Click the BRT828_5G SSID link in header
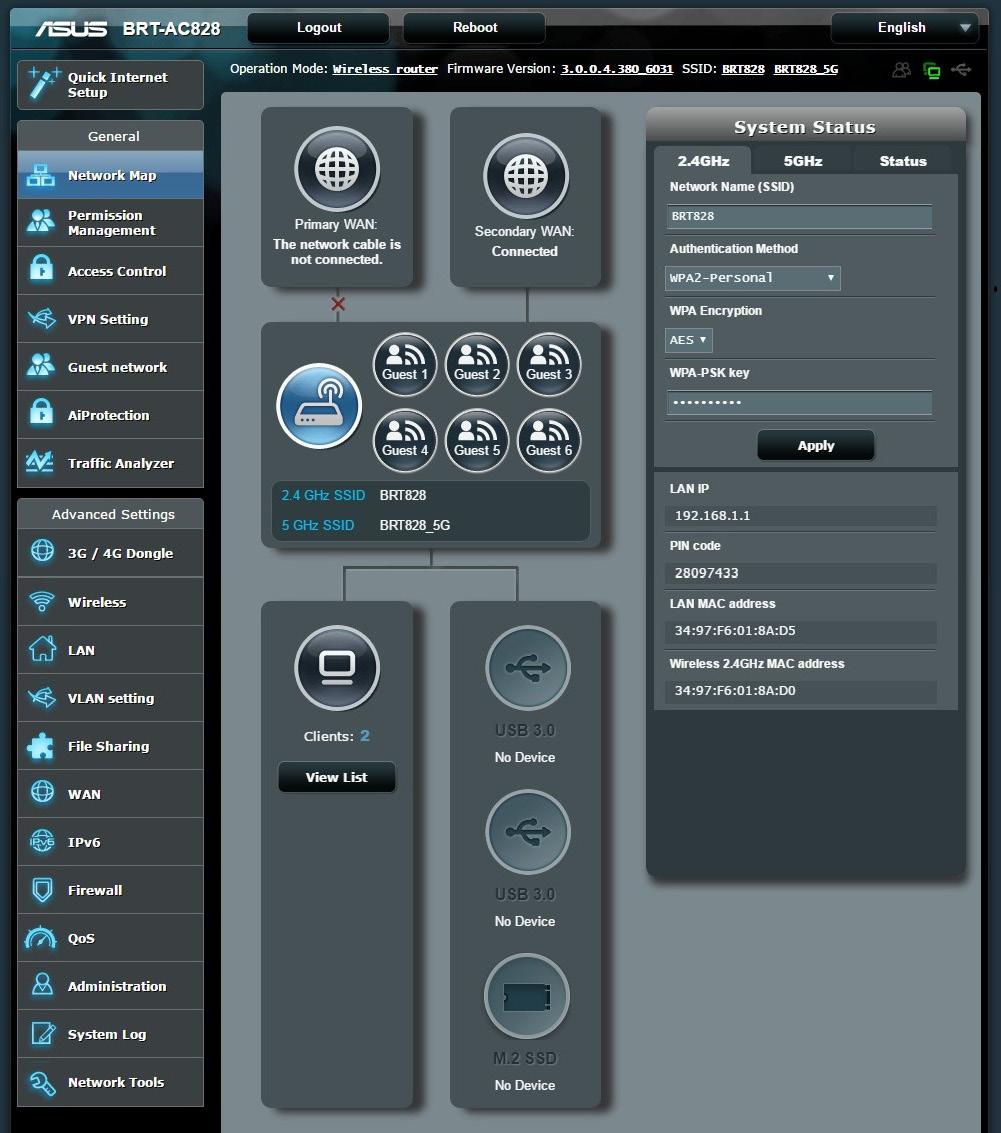 pos(806,69)
